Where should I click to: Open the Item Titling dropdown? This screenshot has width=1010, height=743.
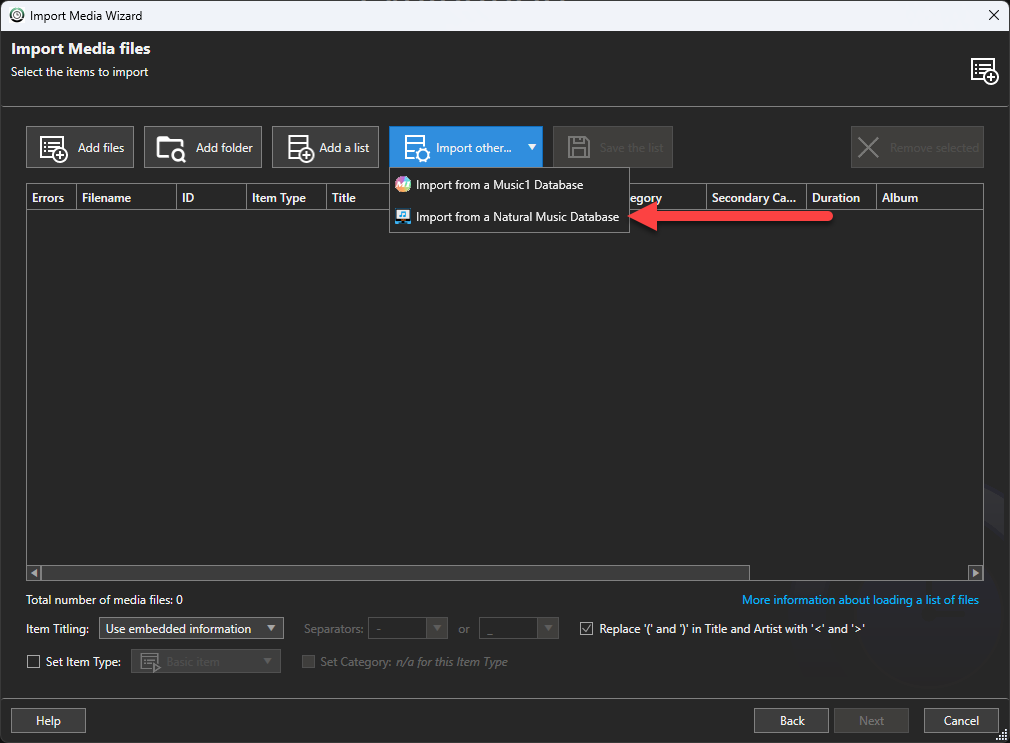point(191,628)
